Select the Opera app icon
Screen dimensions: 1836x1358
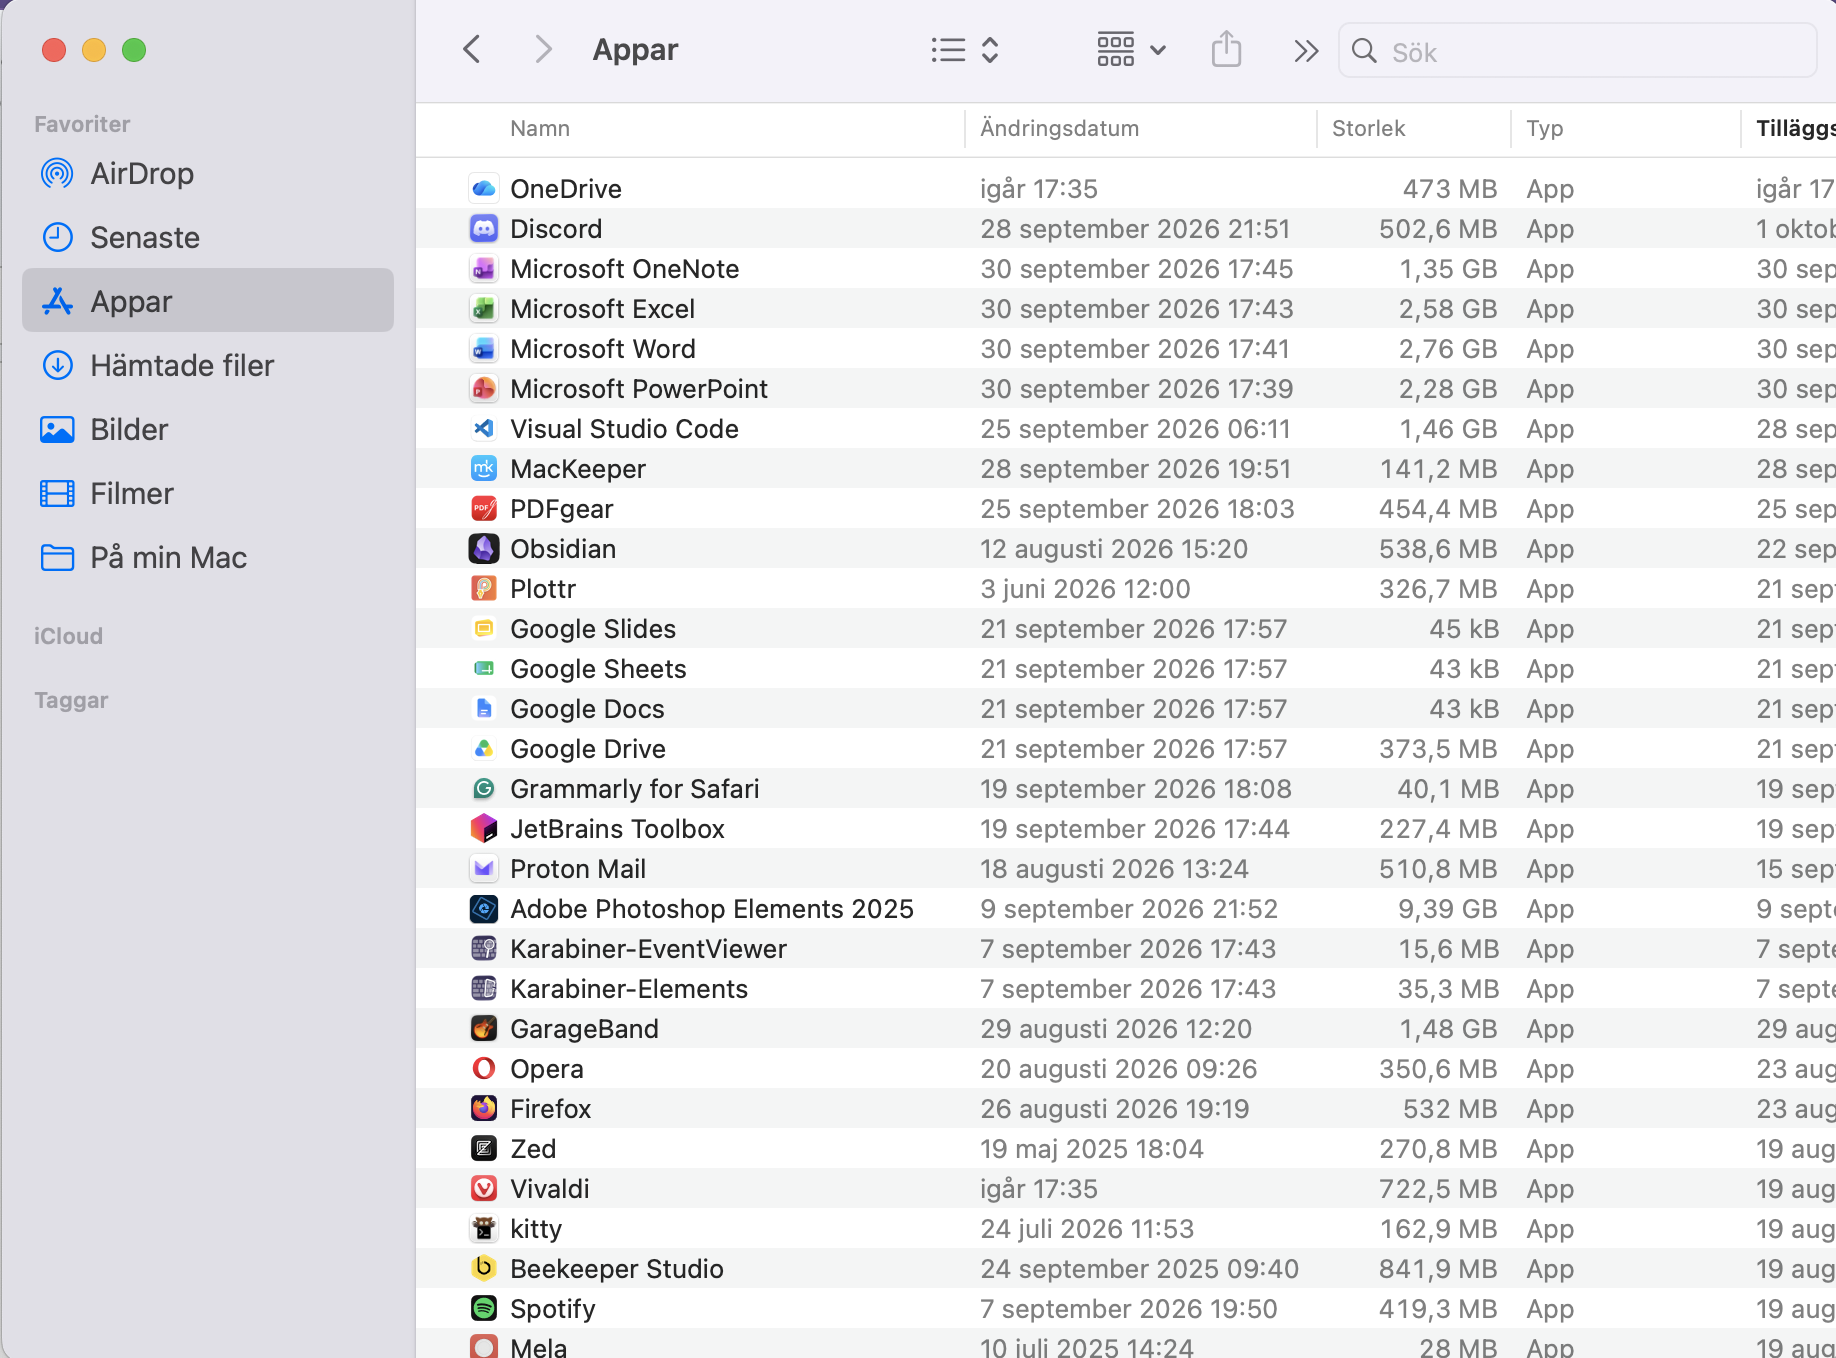[x=484, y=1068]
